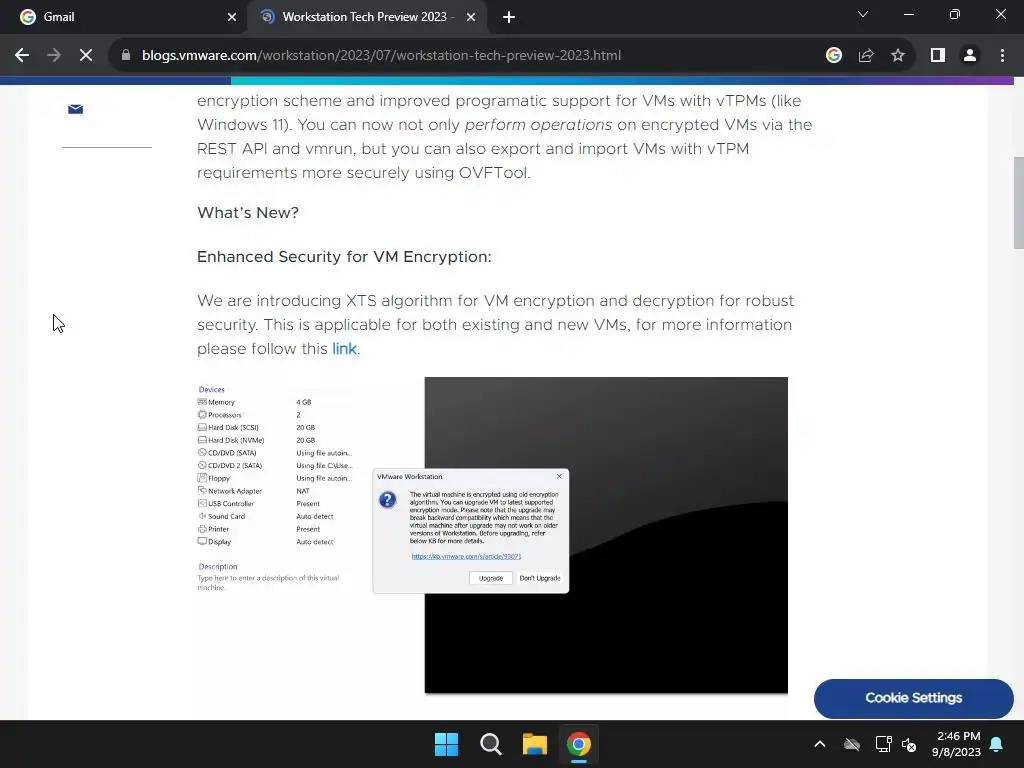Open Google icon in address bar
Viewport: 1024px width, 768px height.
833,56
